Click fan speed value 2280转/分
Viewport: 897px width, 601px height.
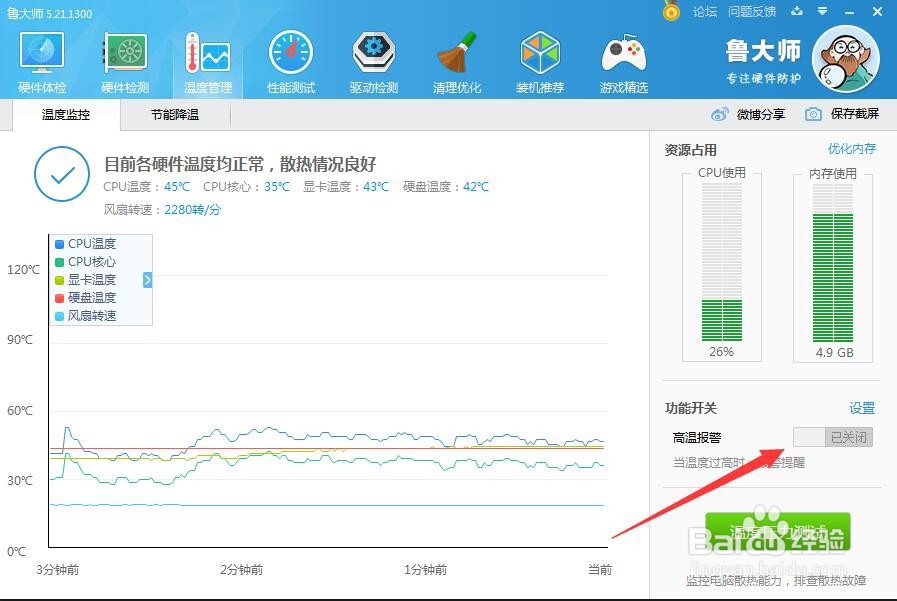(192, 210)
